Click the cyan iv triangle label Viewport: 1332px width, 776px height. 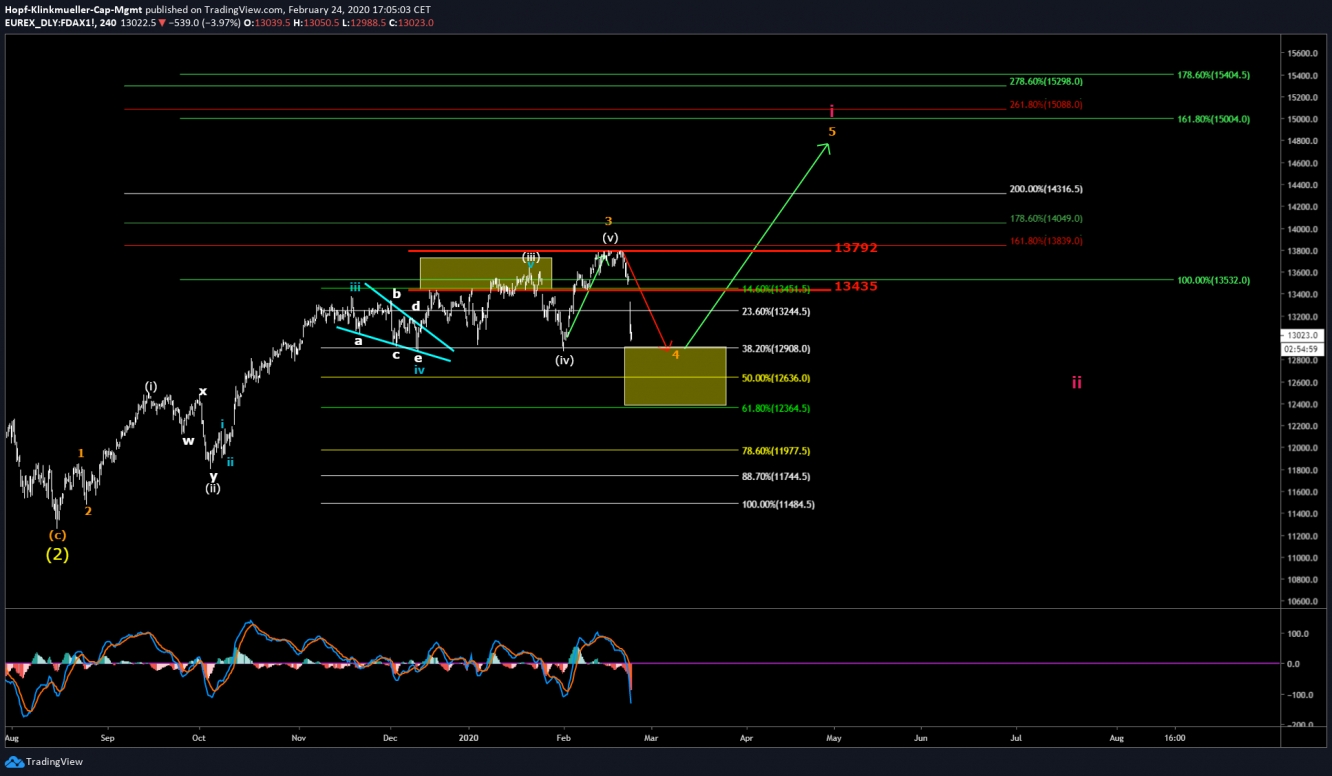pos(420,370)
